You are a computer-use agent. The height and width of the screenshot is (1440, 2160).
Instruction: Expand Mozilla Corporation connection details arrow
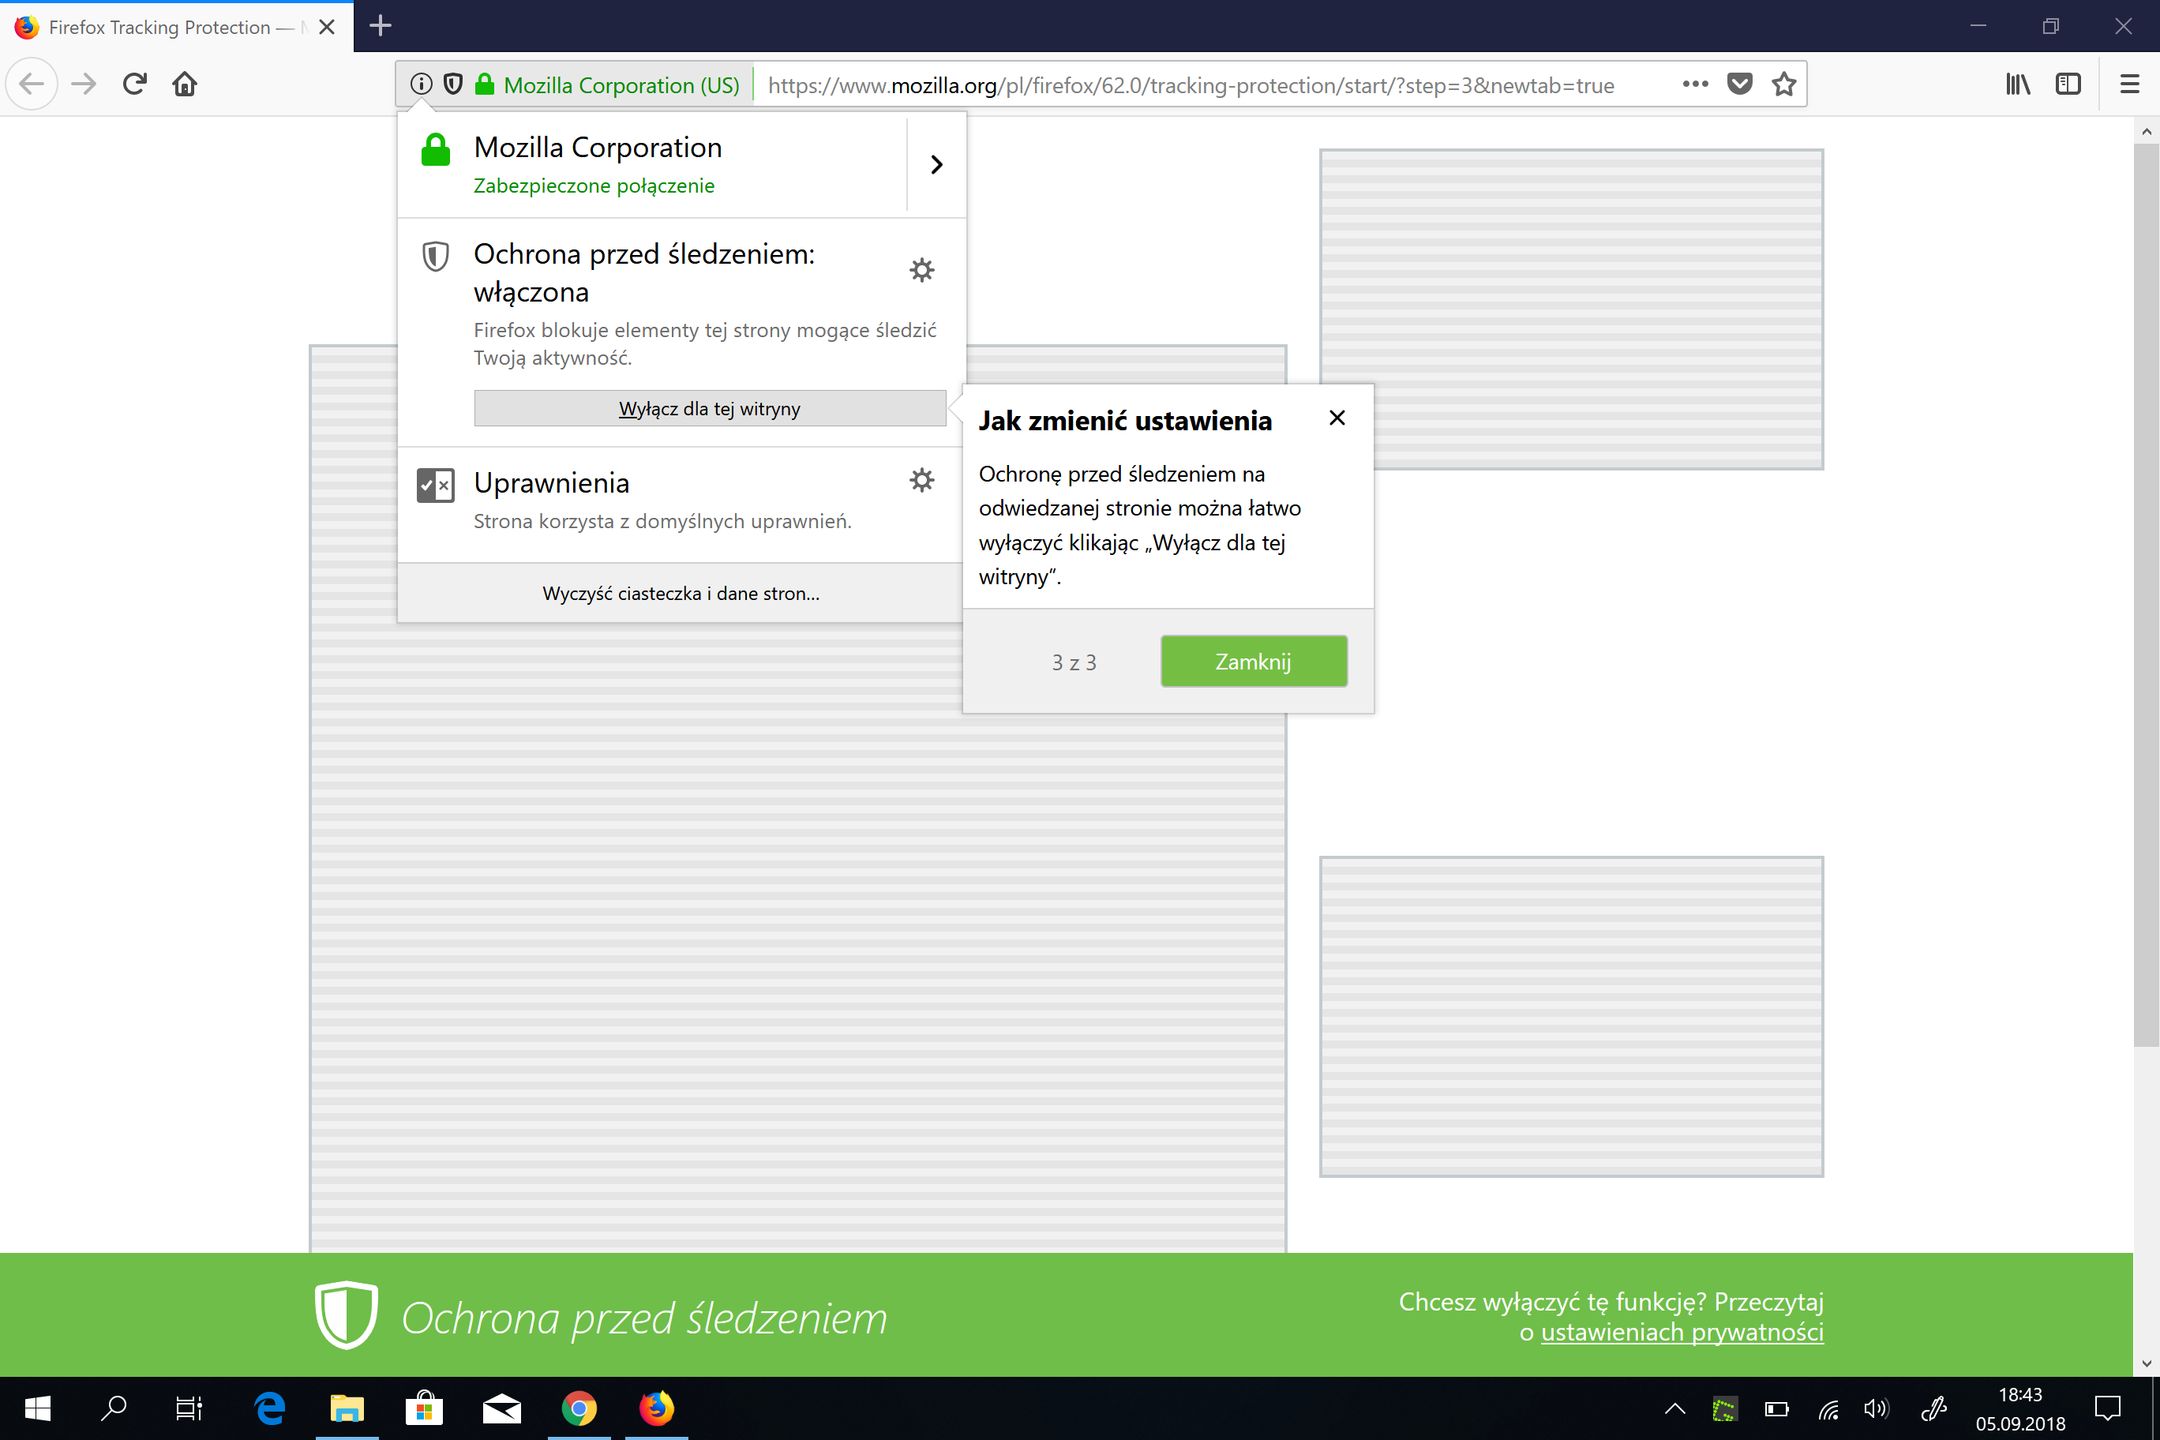pyautogui.click(x=936, y=164)
